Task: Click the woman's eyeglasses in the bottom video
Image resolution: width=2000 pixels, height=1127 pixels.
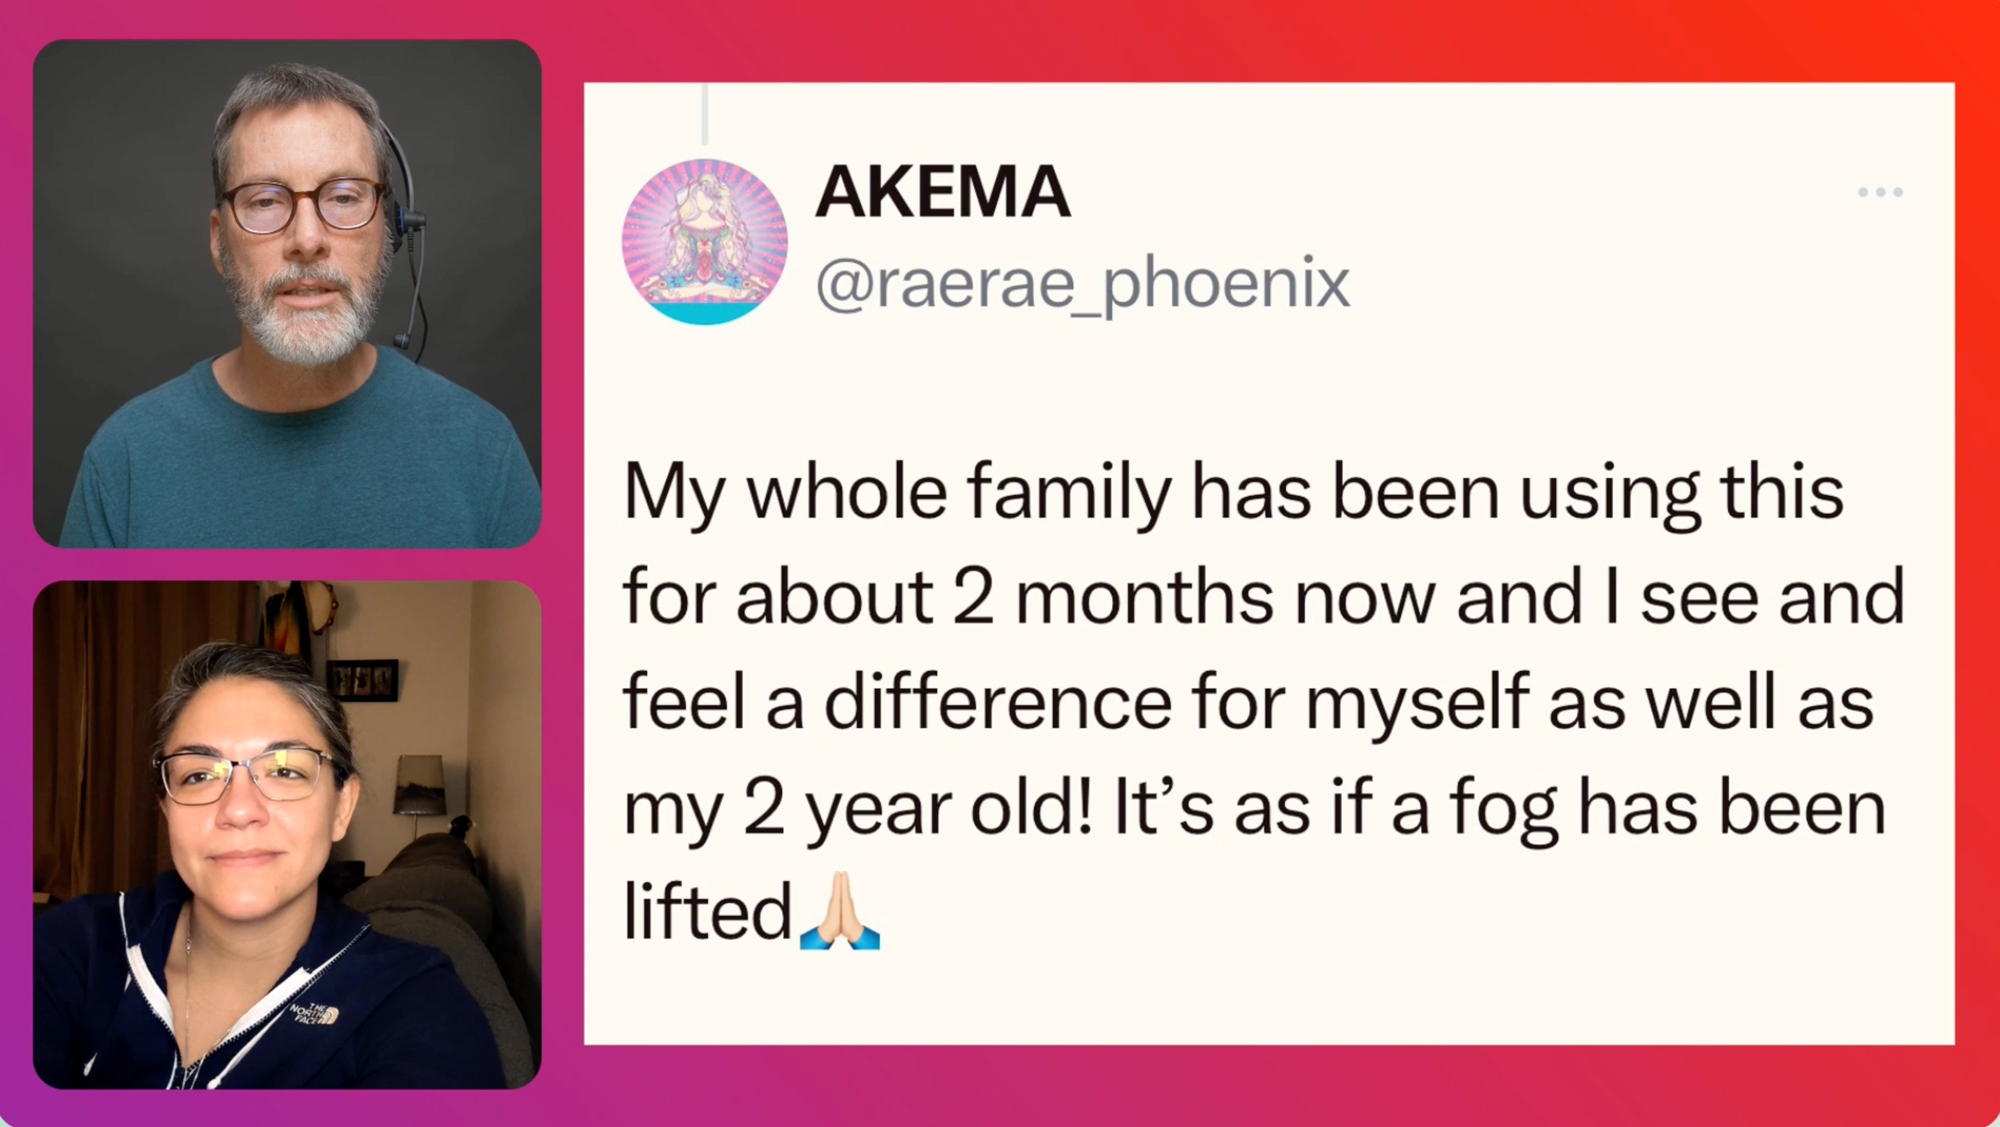Action: (245, 776)
